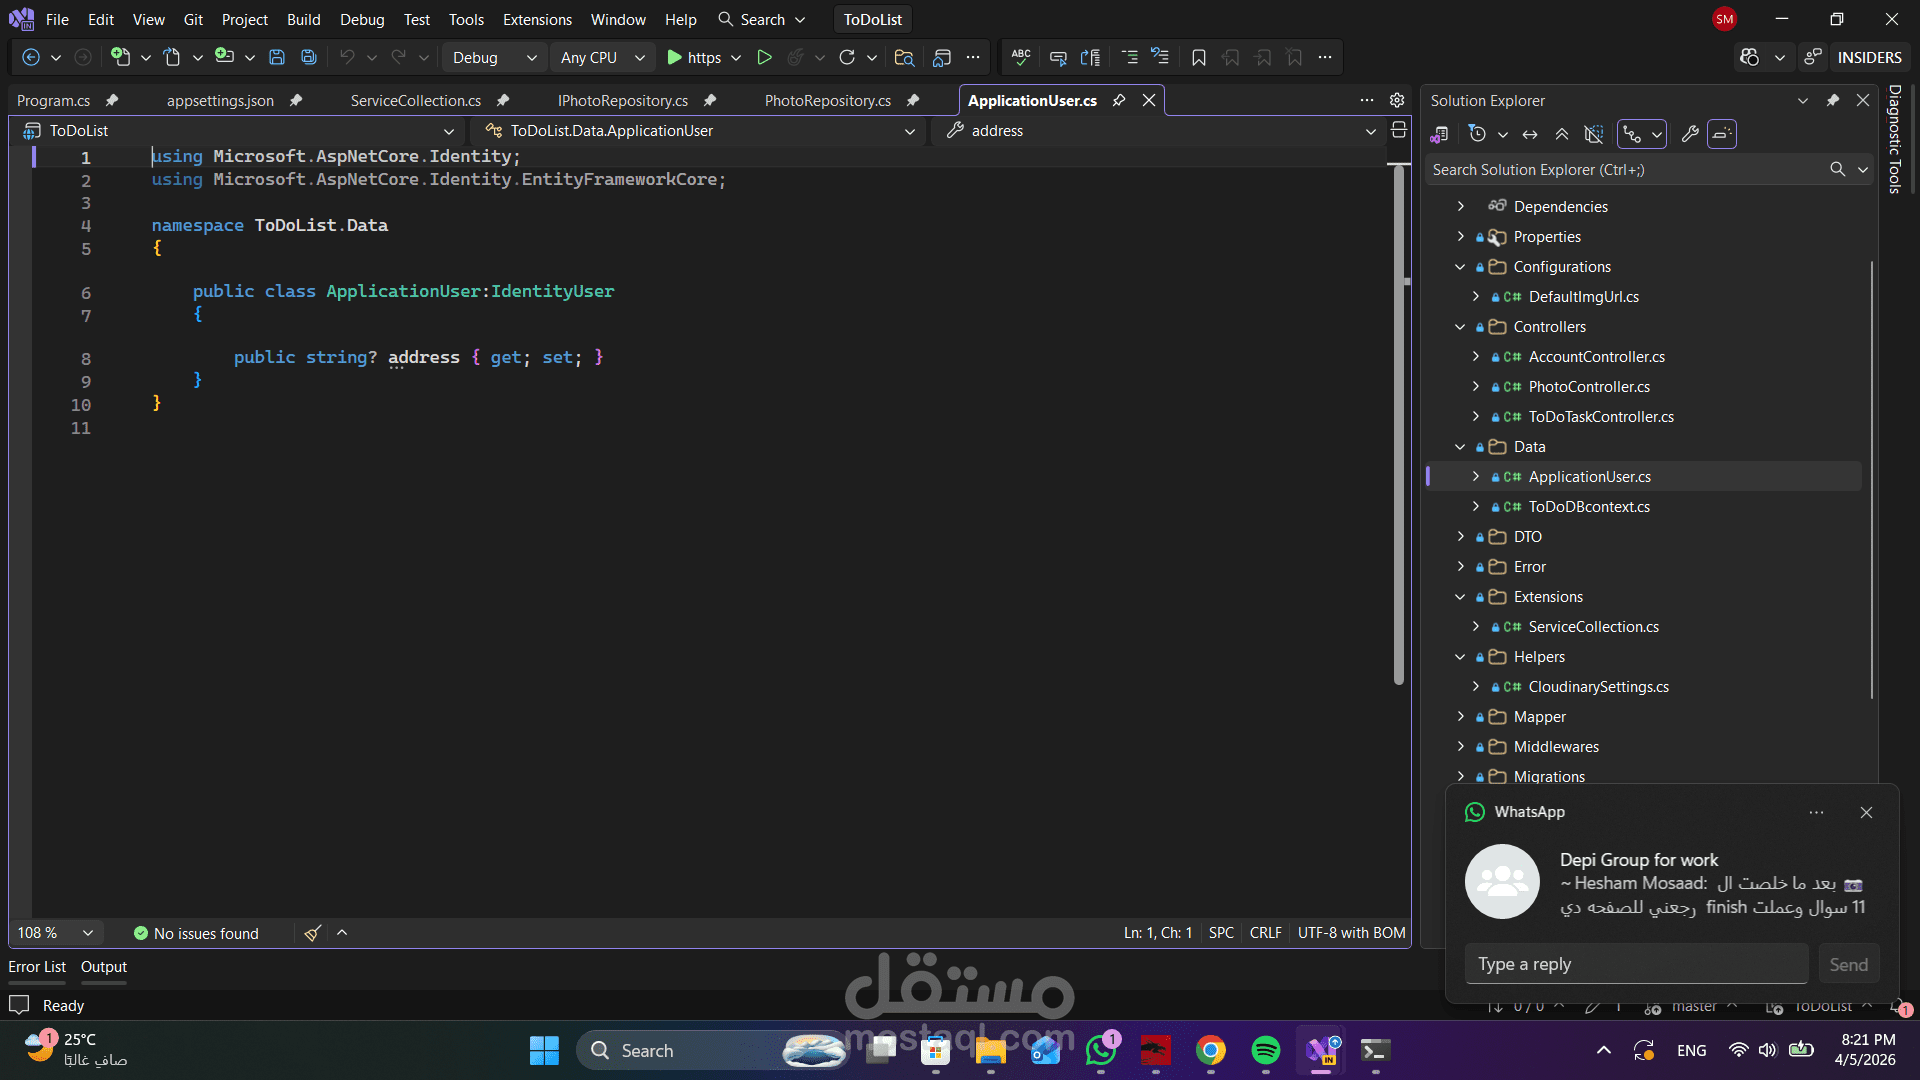Start without debugging using the hollow play icon

pyautogui.click(x=764, y=58)
